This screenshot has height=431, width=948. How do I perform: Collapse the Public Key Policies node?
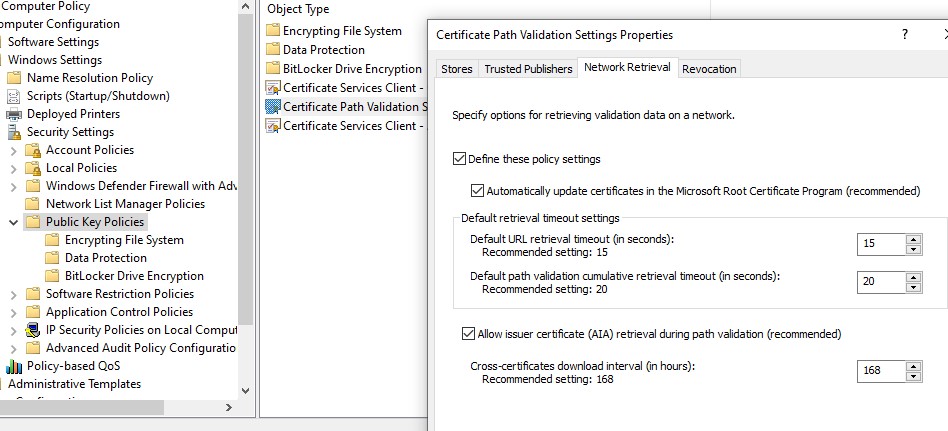13,222
